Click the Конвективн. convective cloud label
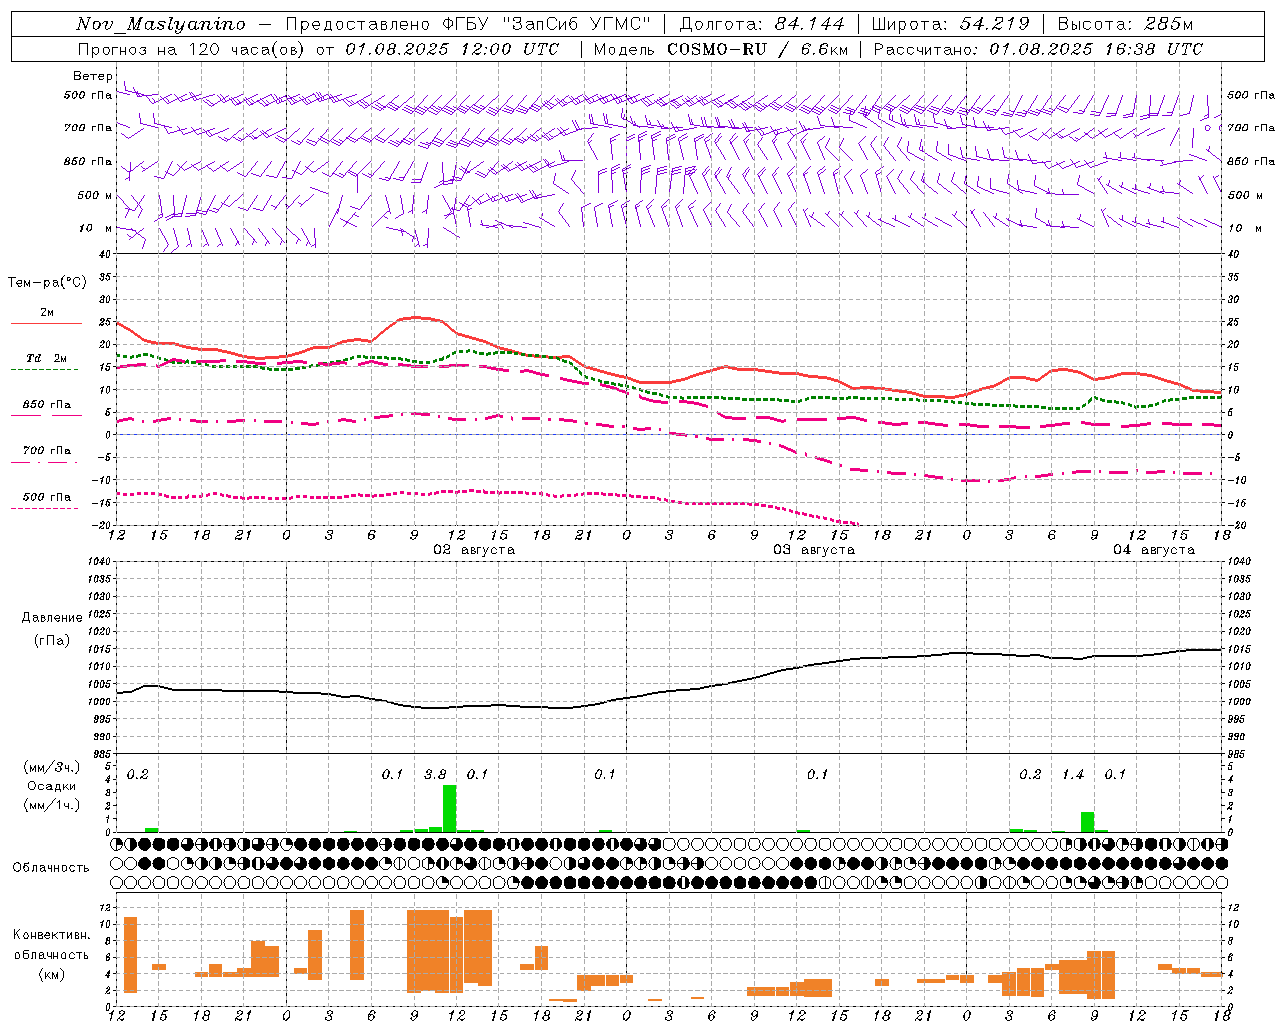This screenshot has height=1024, width=1280. 52,935
